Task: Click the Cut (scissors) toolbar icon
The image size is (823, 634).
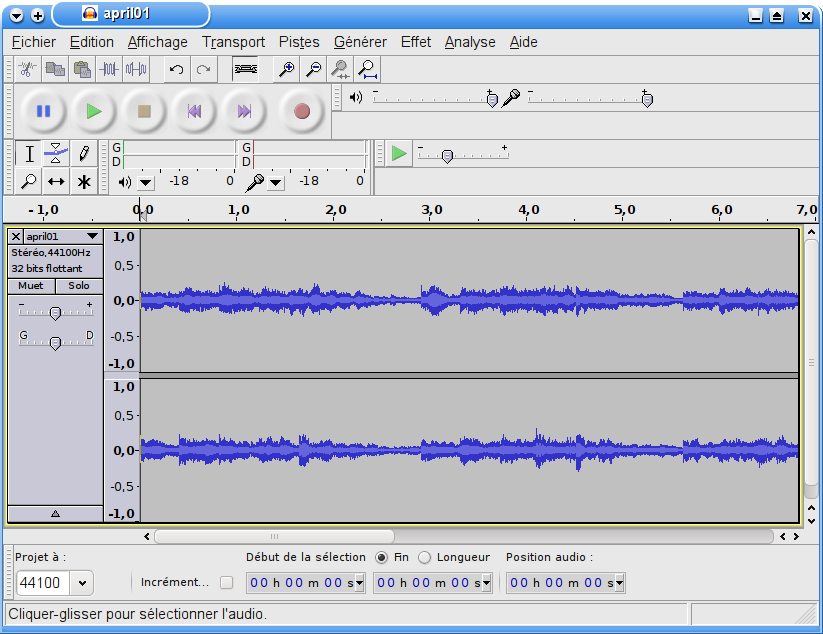Action: (27, 69)
